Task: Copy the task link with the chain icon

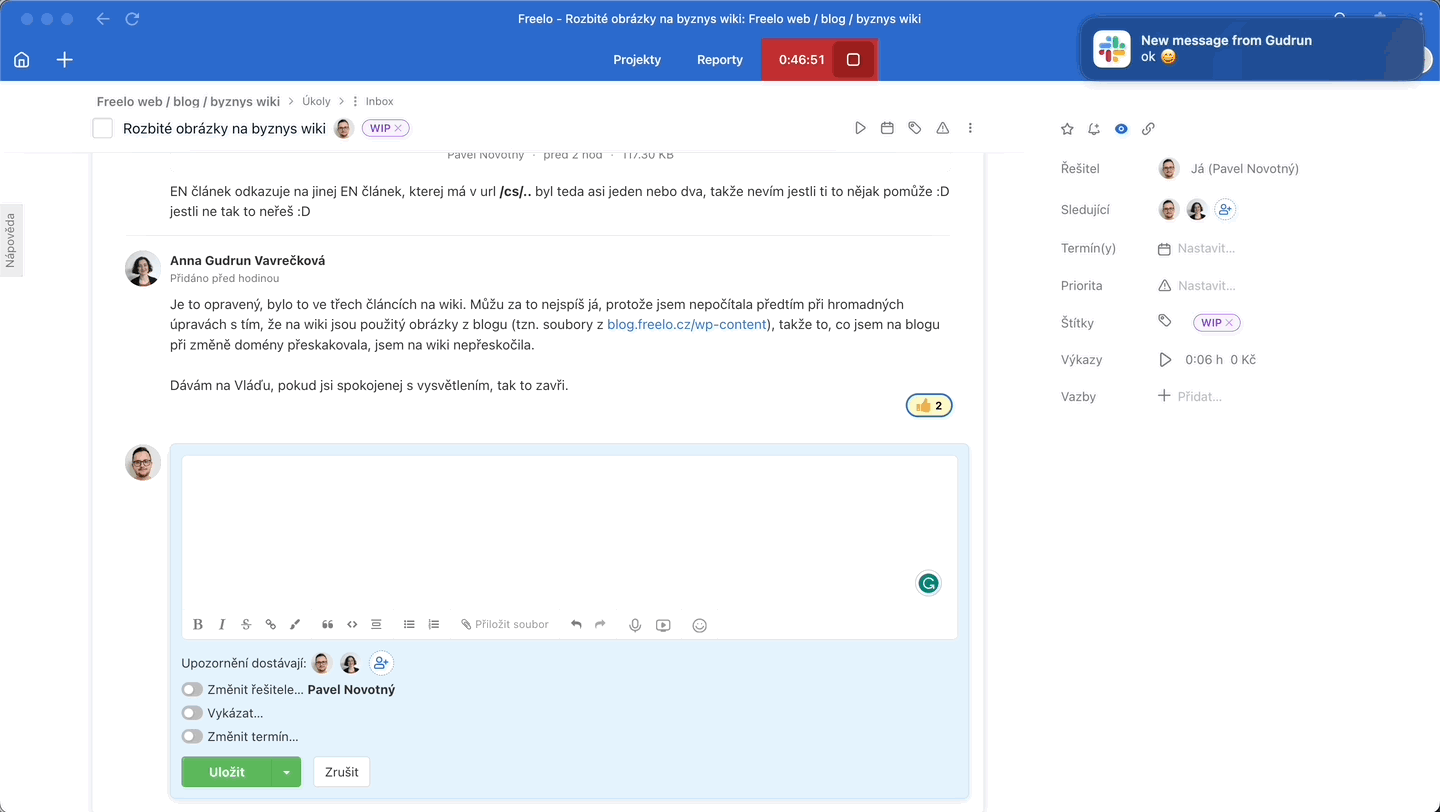Action: click(x=1148, y=129)
